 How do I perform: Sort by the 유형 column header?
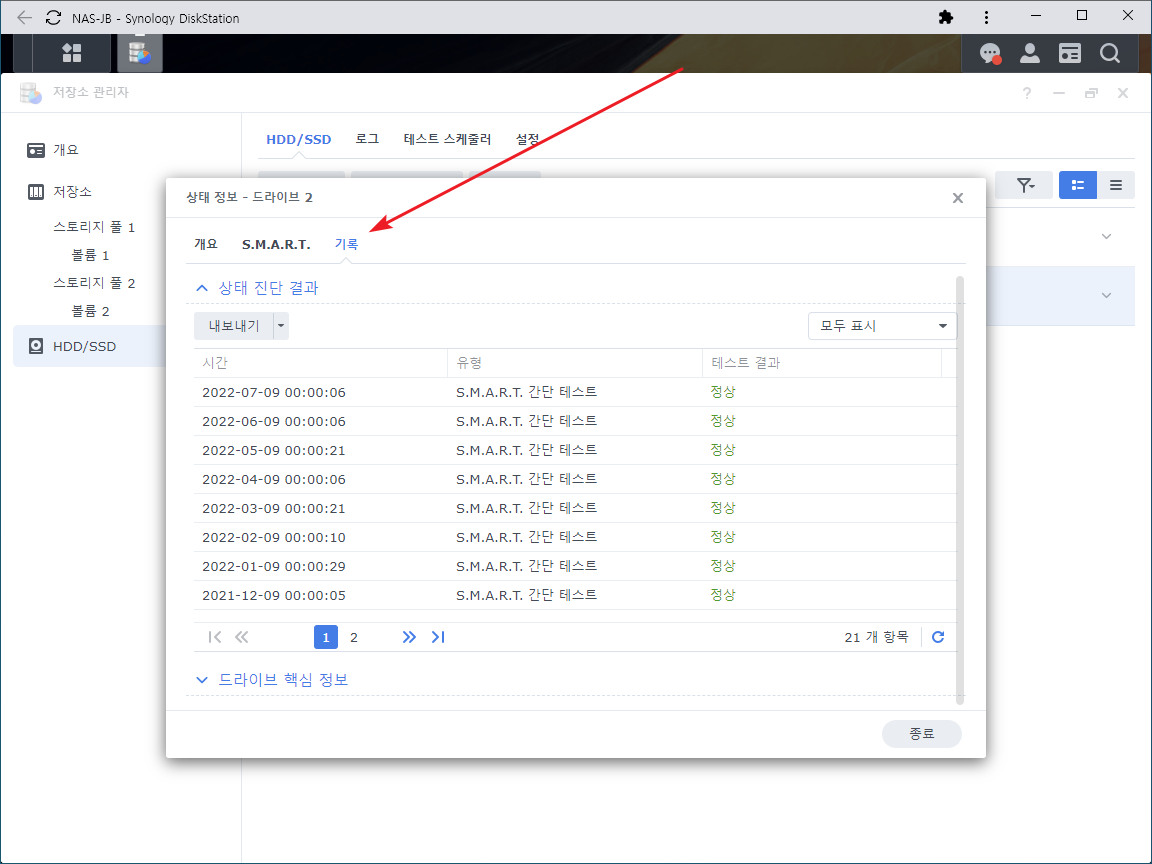(575, 363)
